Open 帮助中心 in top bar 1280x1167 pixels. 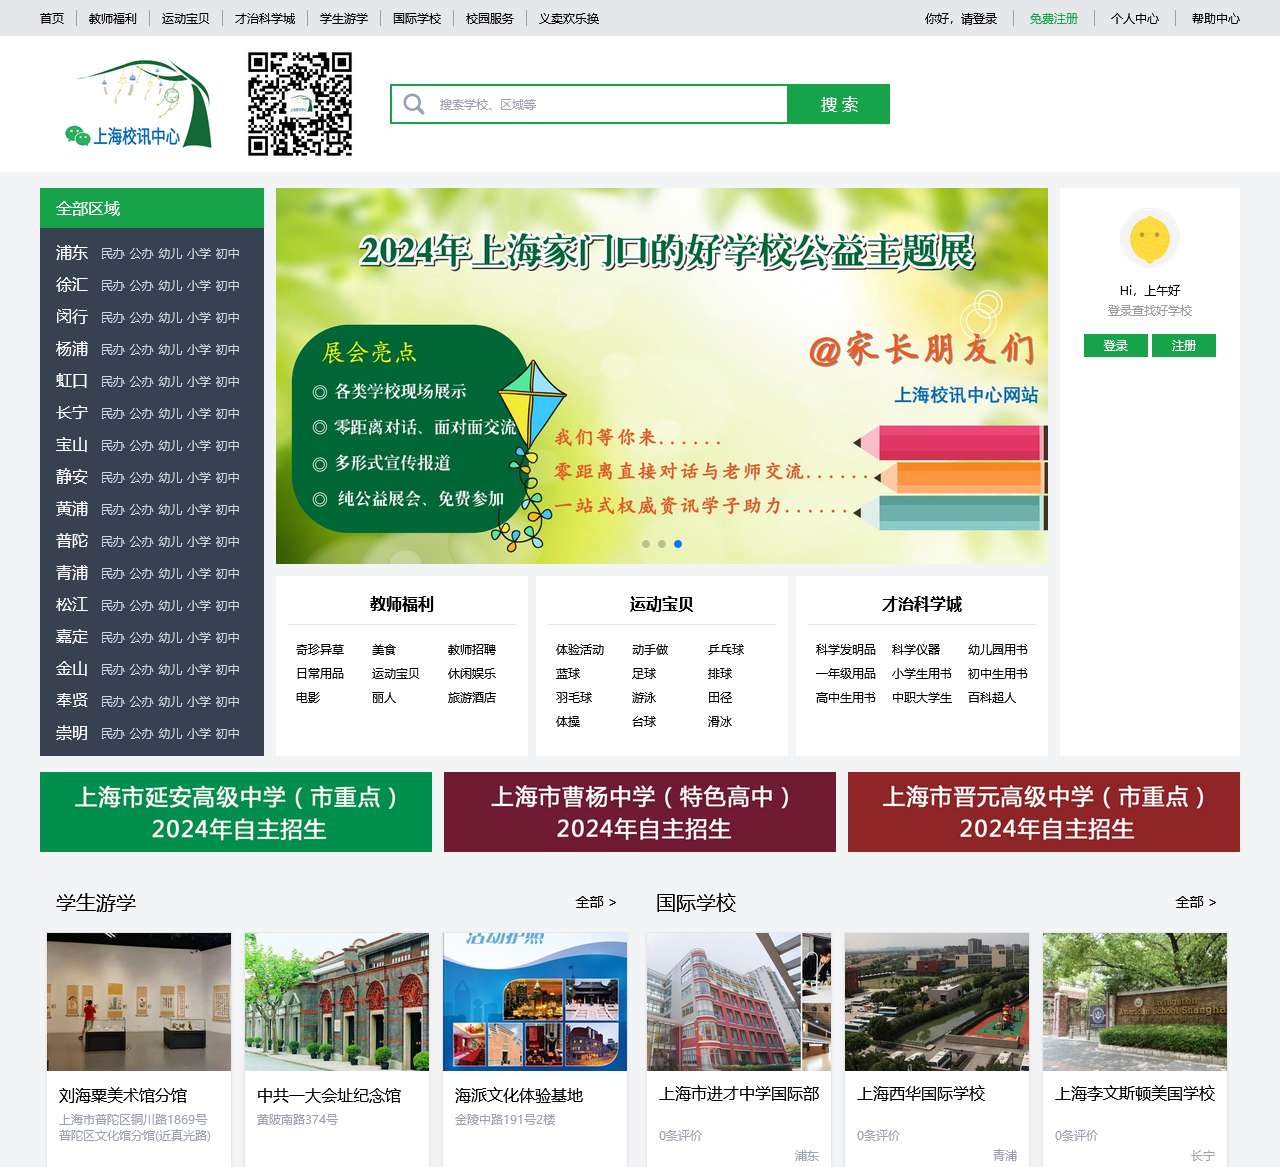tap(1216, 19)
